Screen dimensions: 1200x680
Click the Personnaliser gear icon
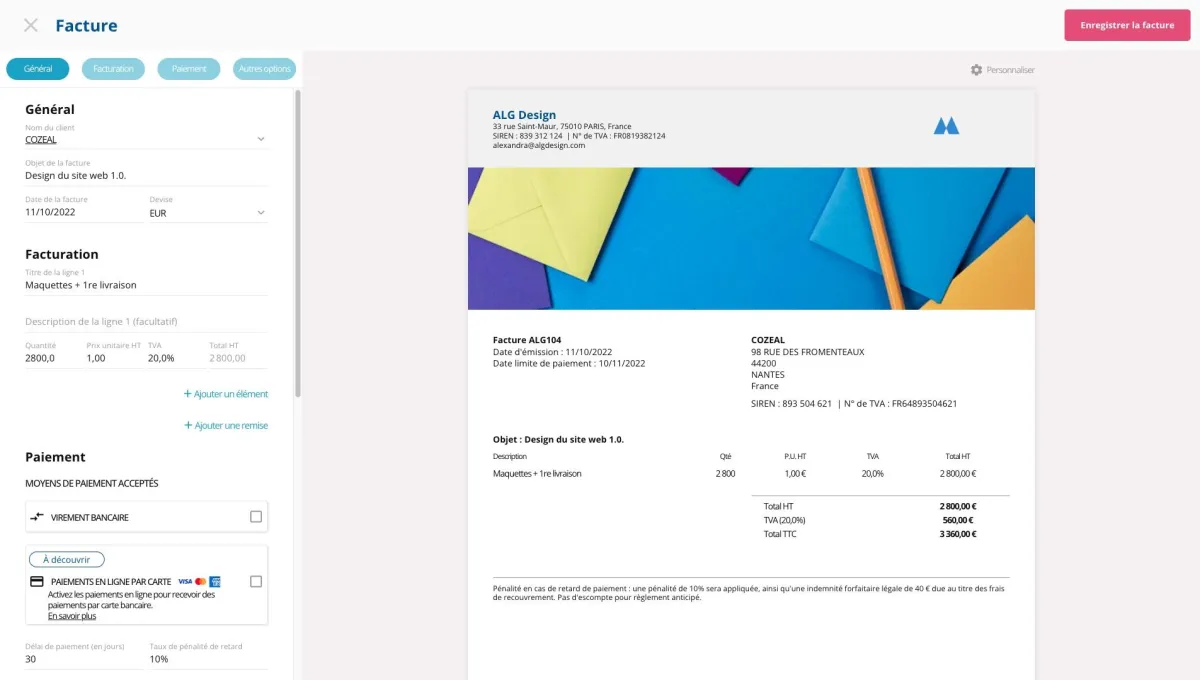click(976, 70)
